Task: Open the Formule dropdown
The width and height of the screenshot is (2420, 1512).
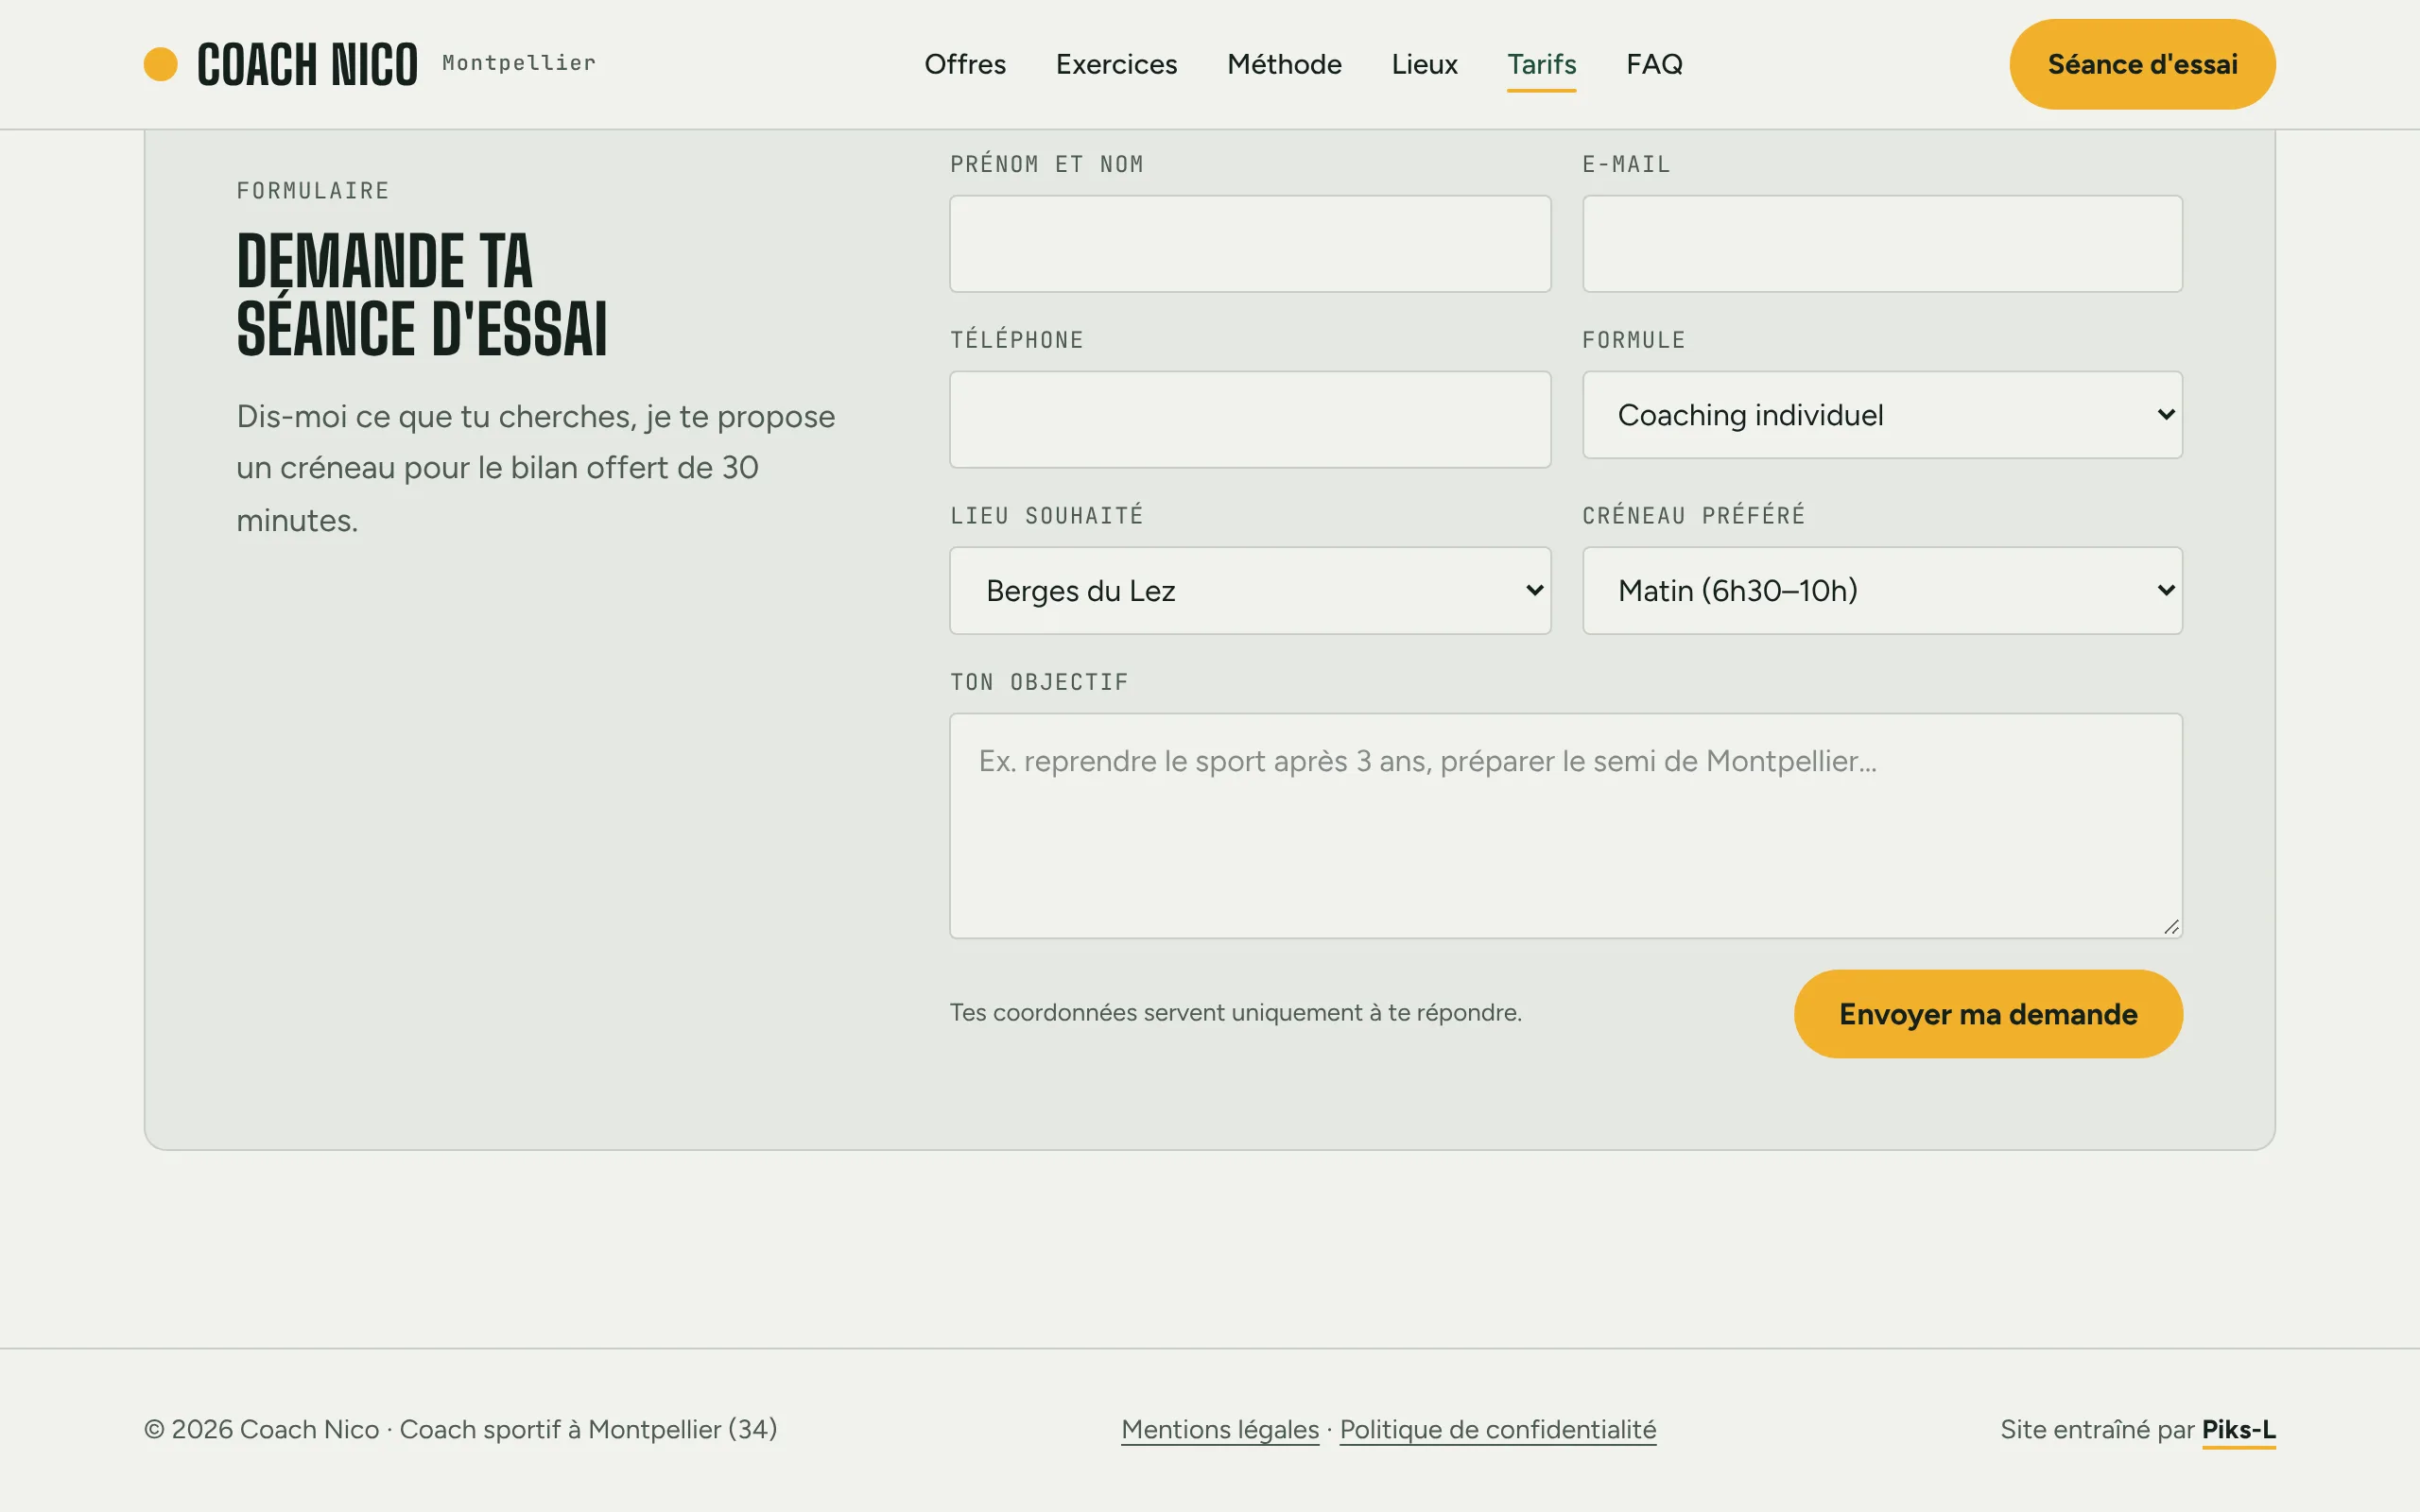Action: [1882, 415]
